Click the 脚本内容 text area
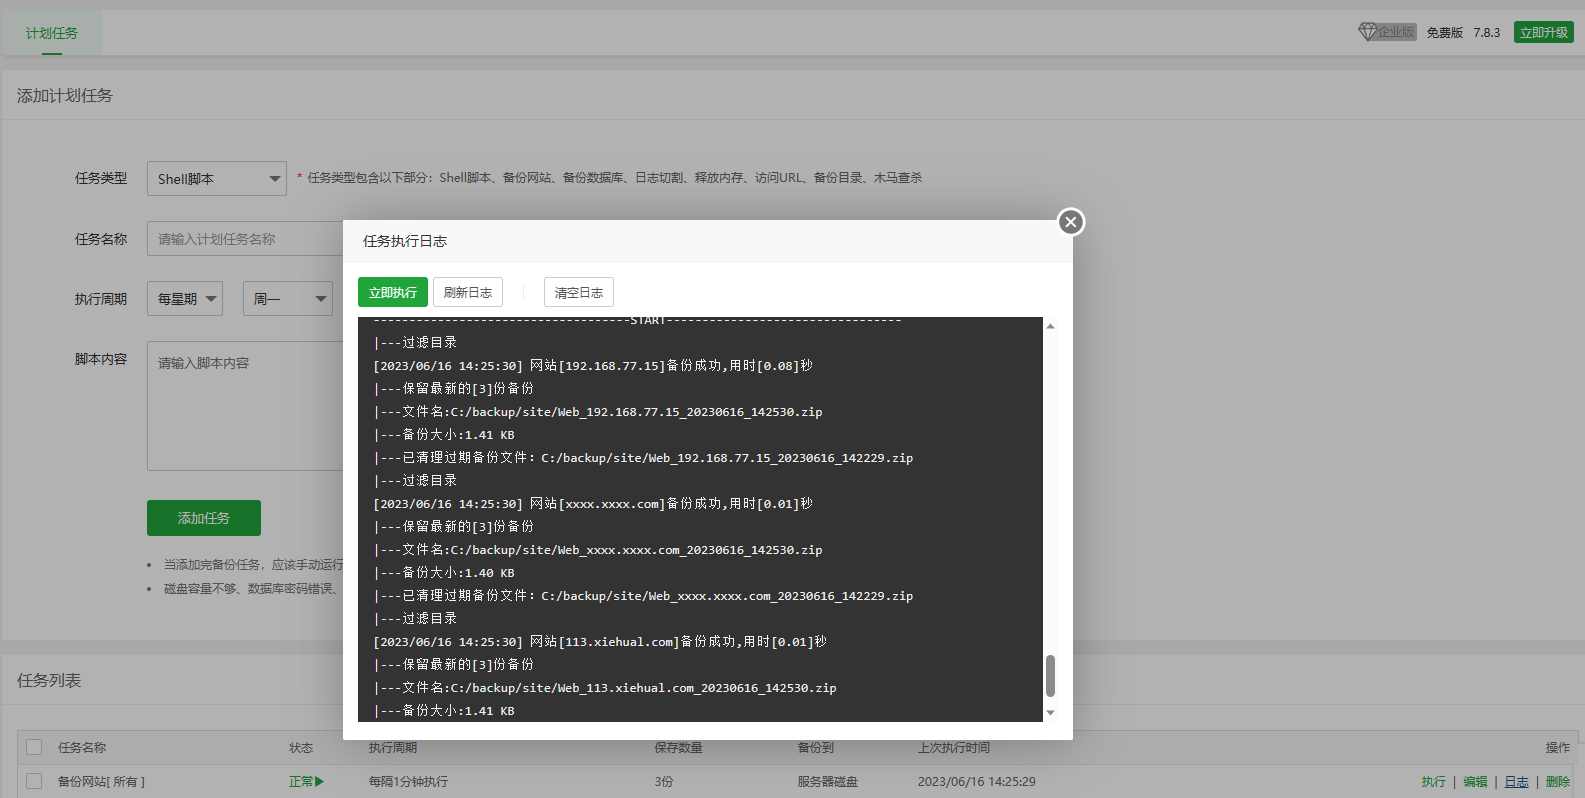The width and height of the screenshot is (1585, 798). tap(245, 406)
